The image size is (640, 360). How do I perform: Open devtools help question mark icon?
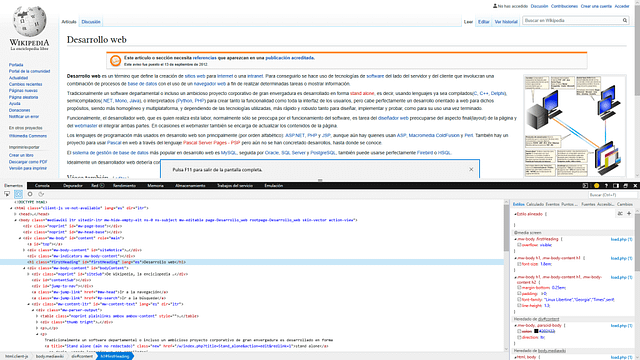coord(606,186)
